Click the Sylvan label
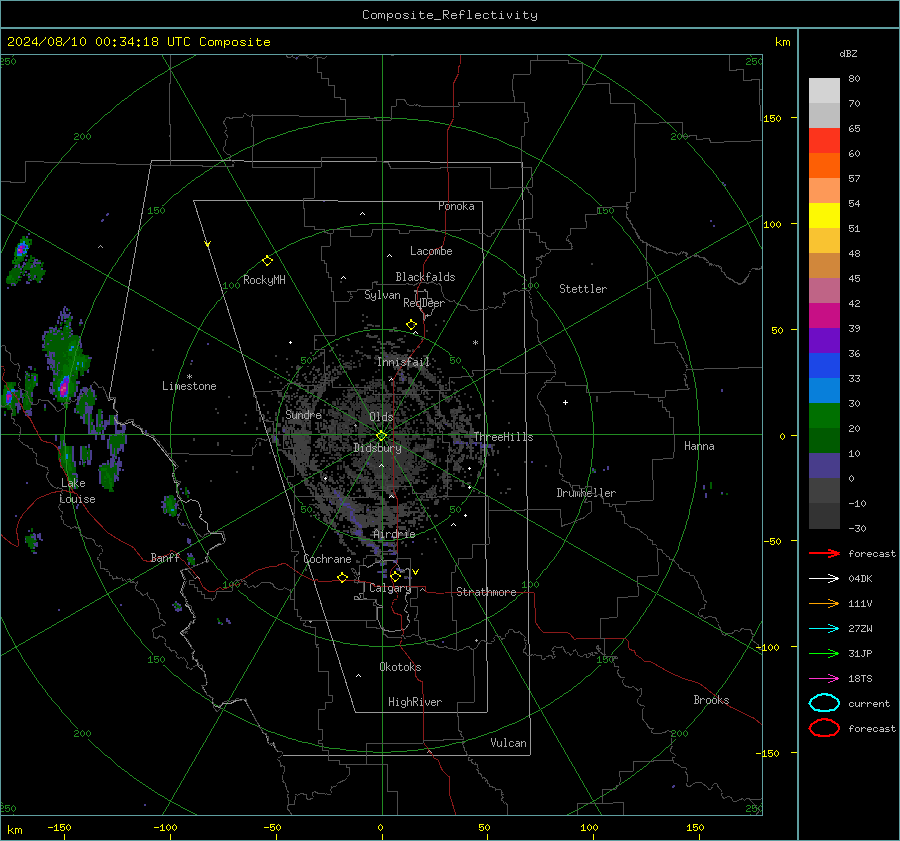The width and height of the screenshot is (900, 841). pyautogui.click(x=382, y=295)
